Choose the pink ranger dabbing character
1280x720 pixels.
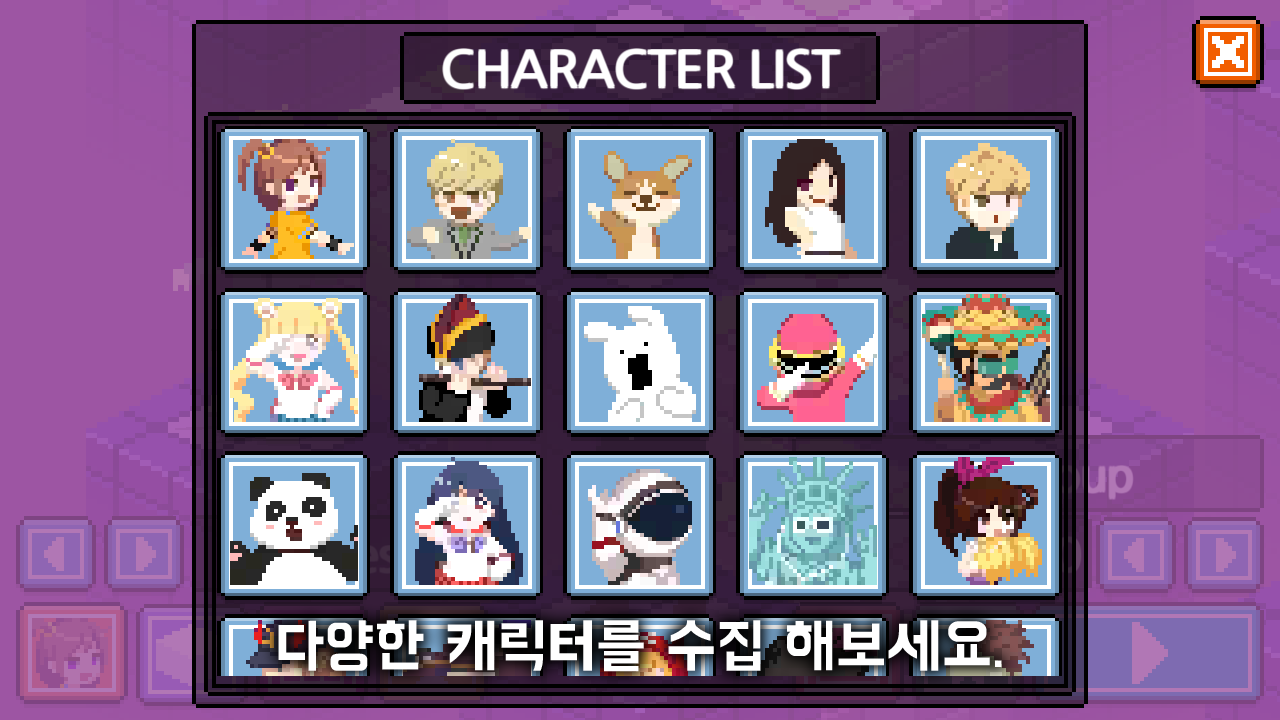pos(813,362)
